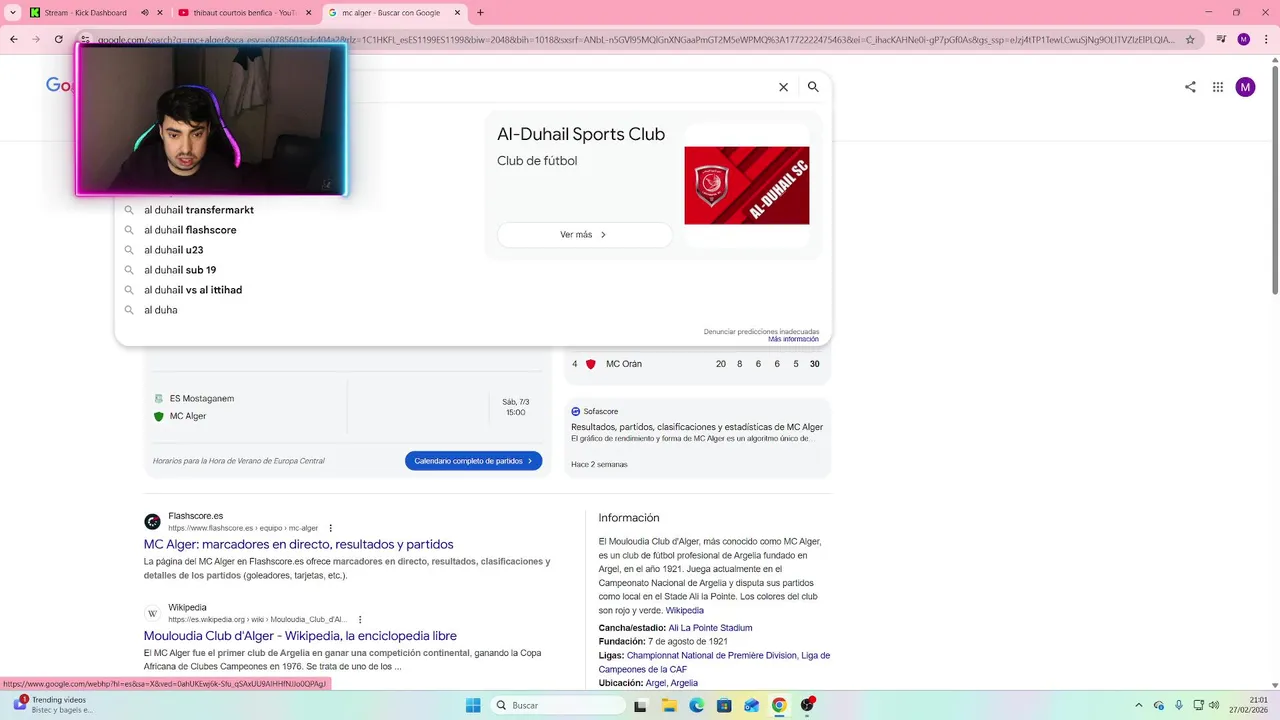
Task: Open the Windows Start menu
Action: click(x=473, y=705)
